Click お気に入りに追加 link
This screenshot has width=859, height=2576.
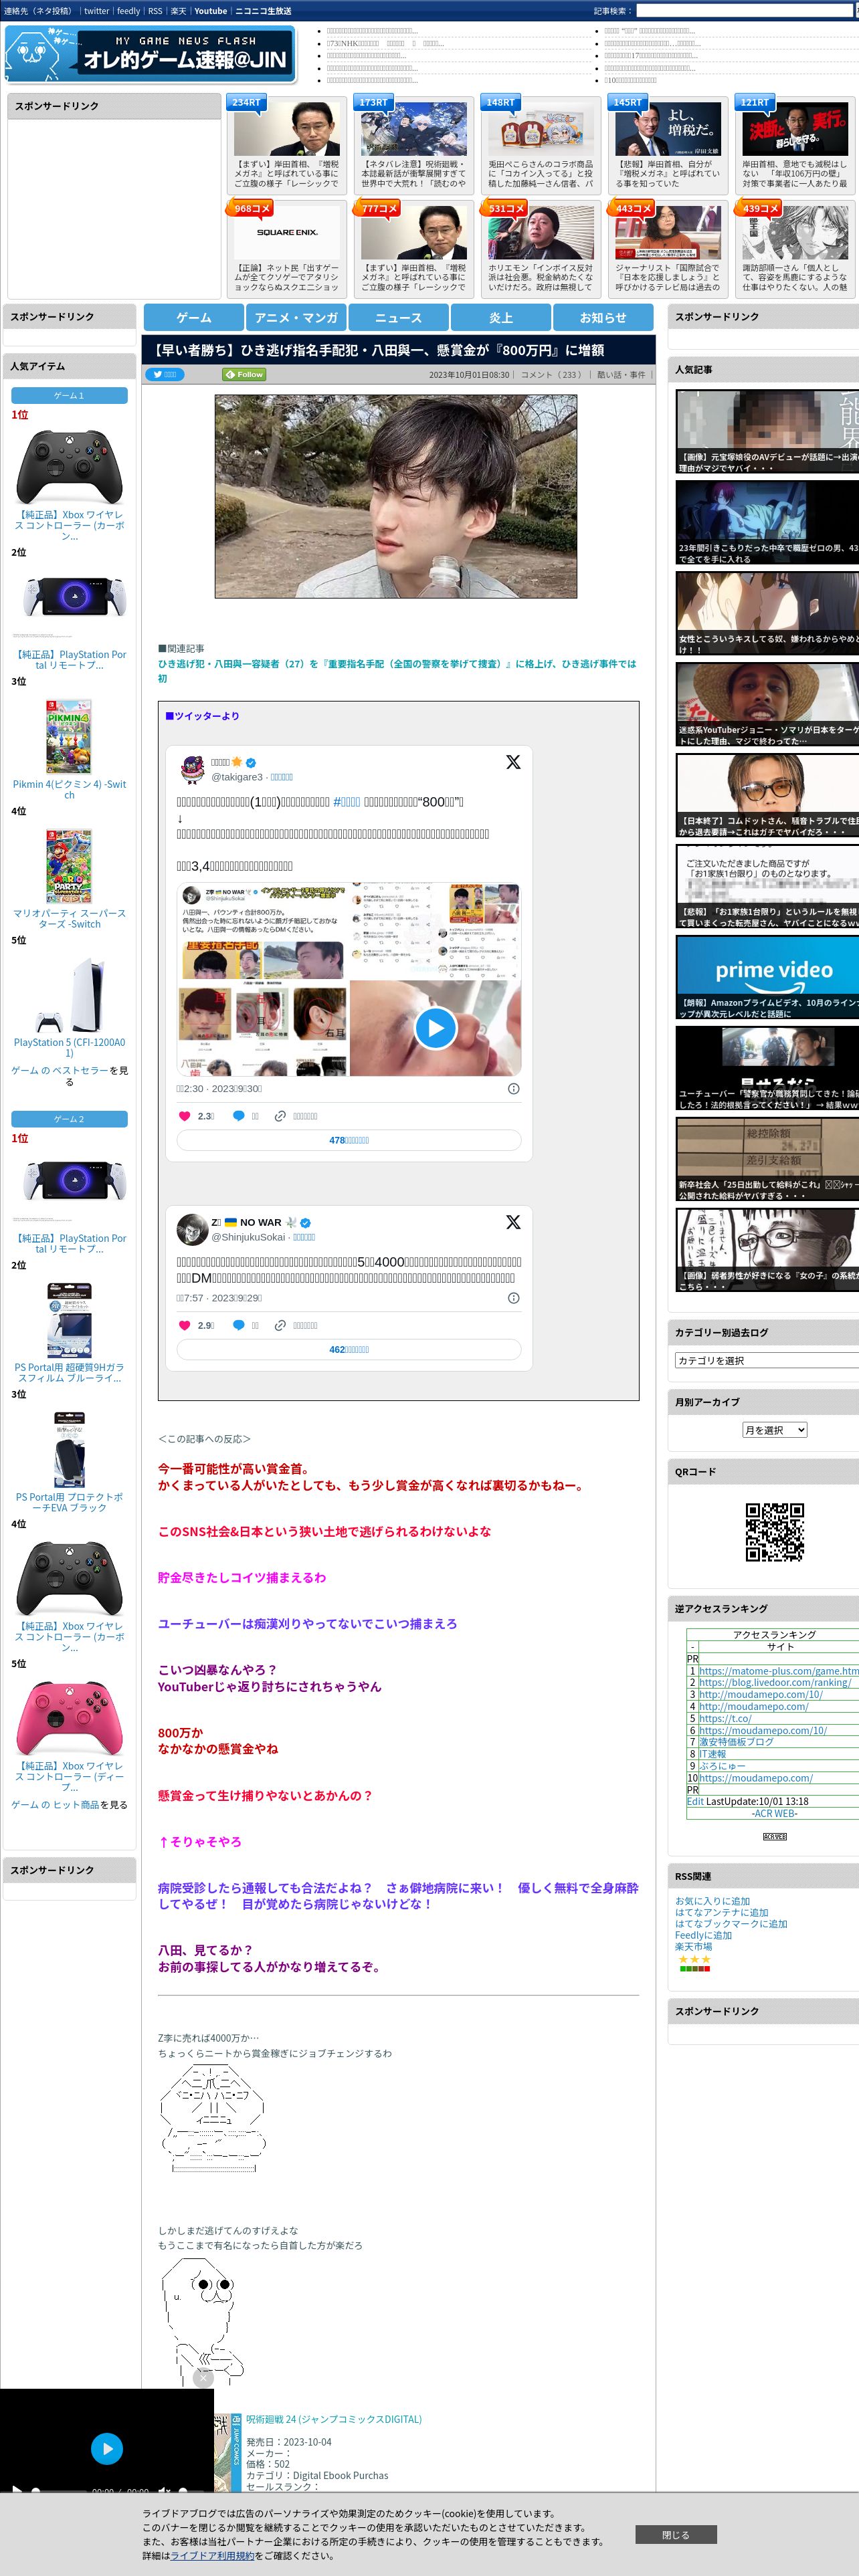click(712, 1901)
